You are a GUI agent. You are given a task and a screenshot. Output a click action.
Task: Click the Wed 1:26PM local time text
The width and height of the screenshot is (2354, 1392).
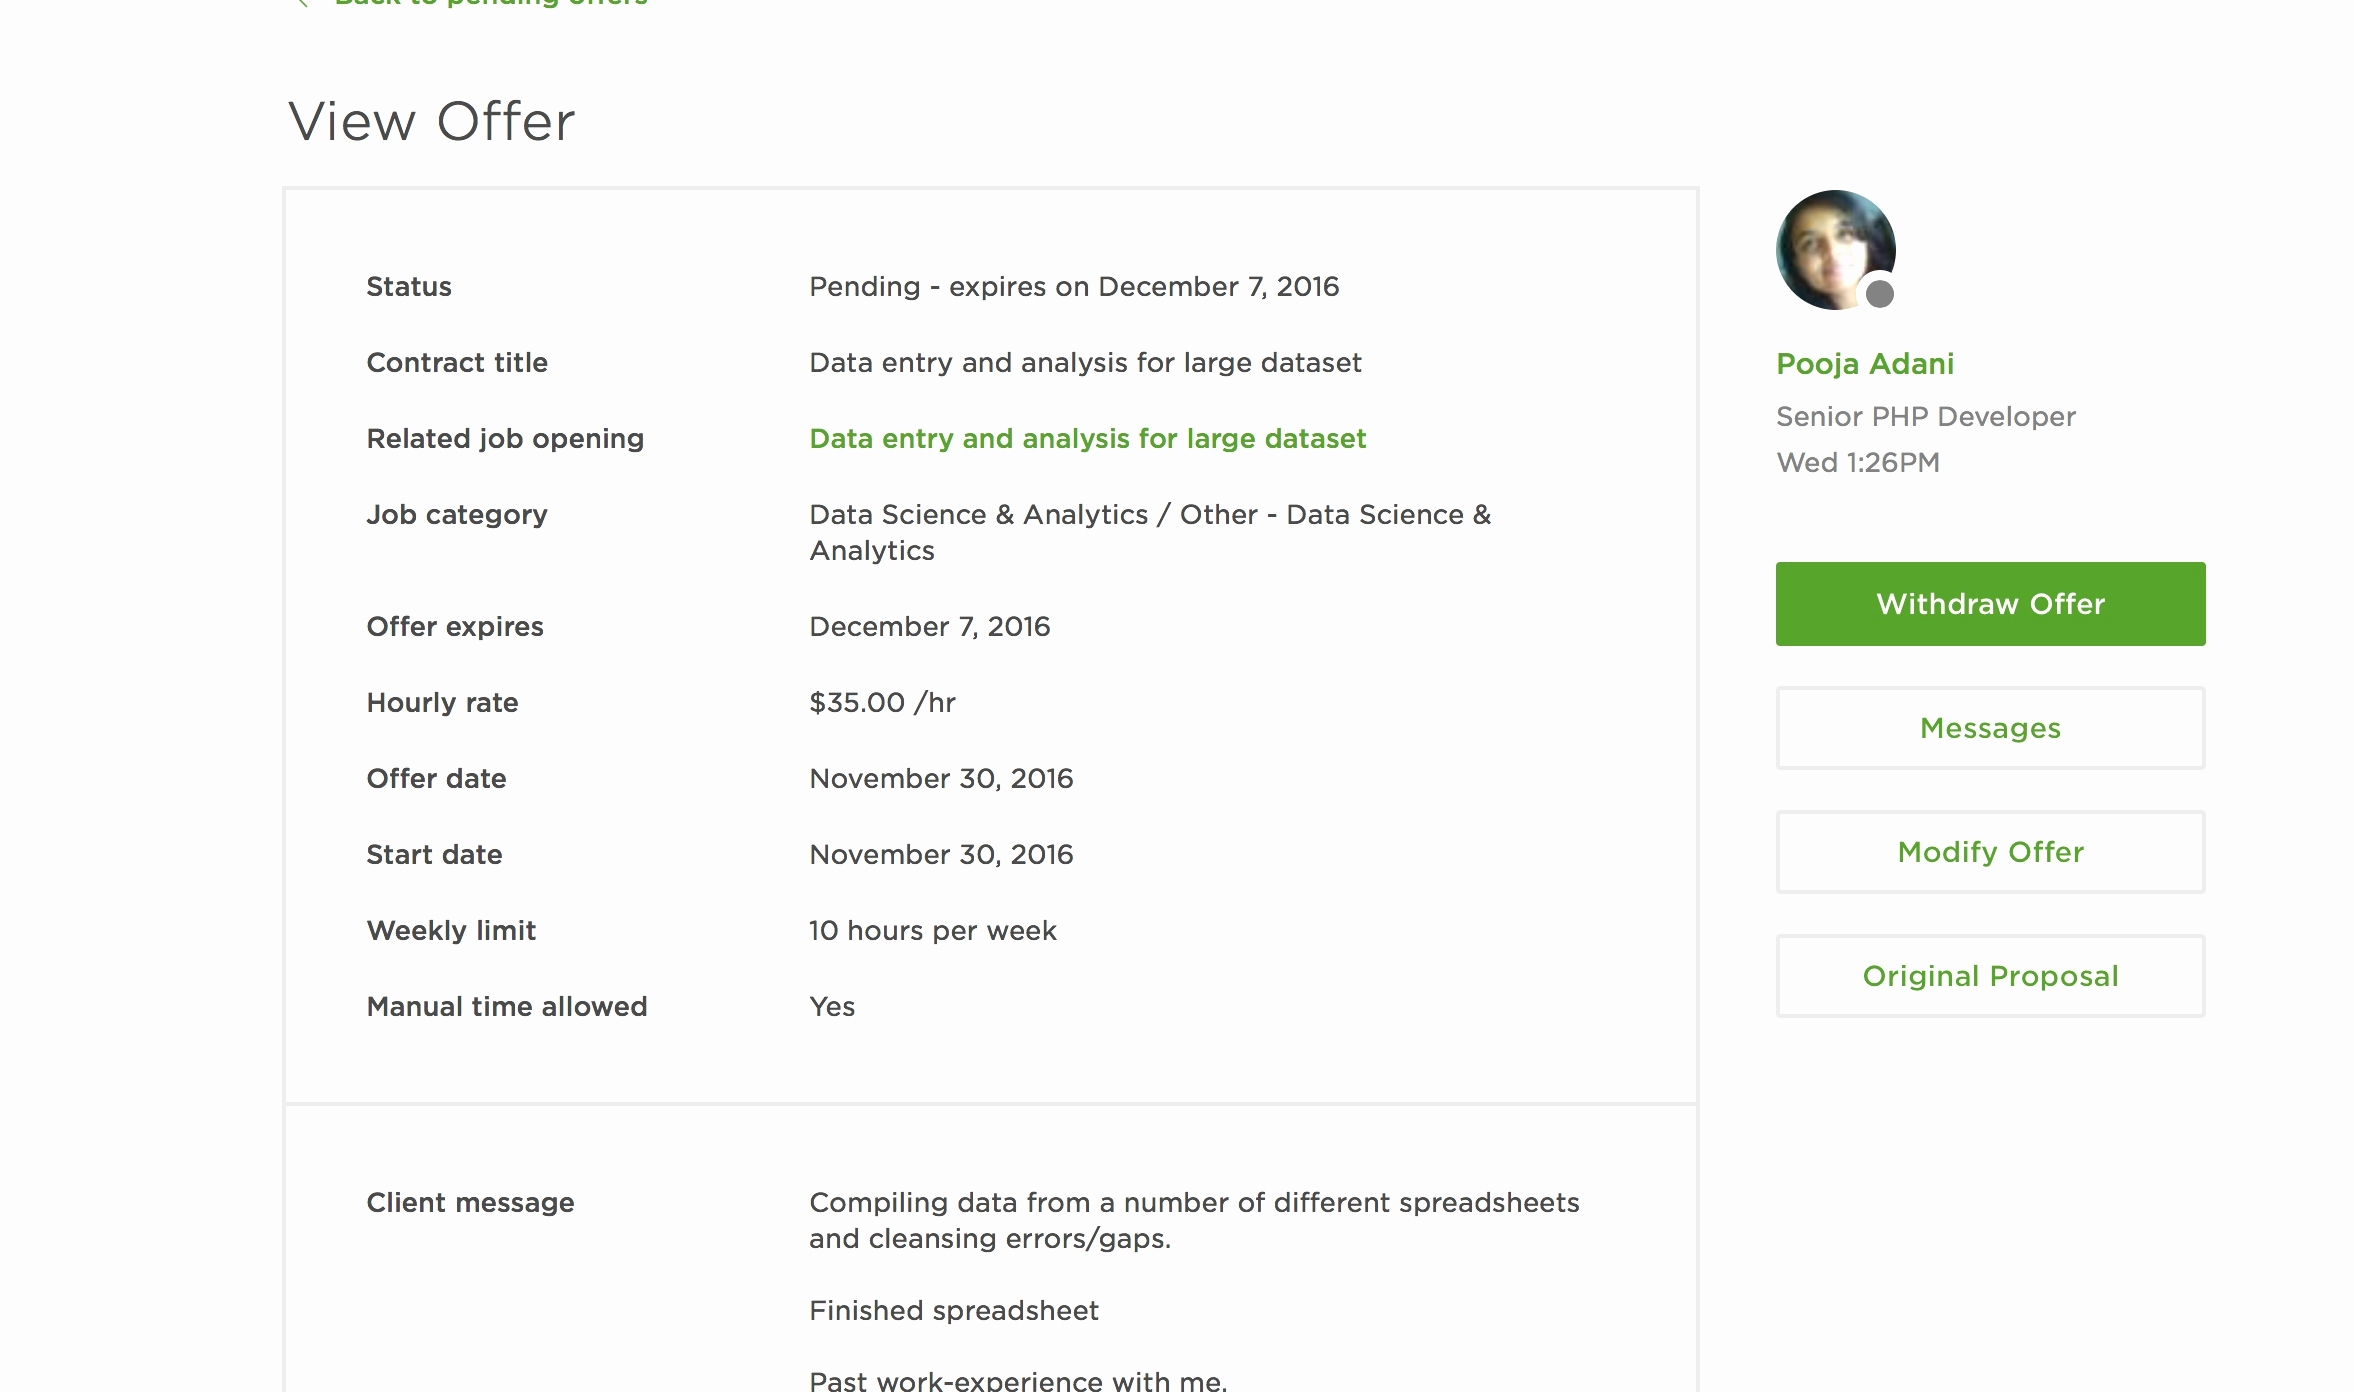[1857, 463]
